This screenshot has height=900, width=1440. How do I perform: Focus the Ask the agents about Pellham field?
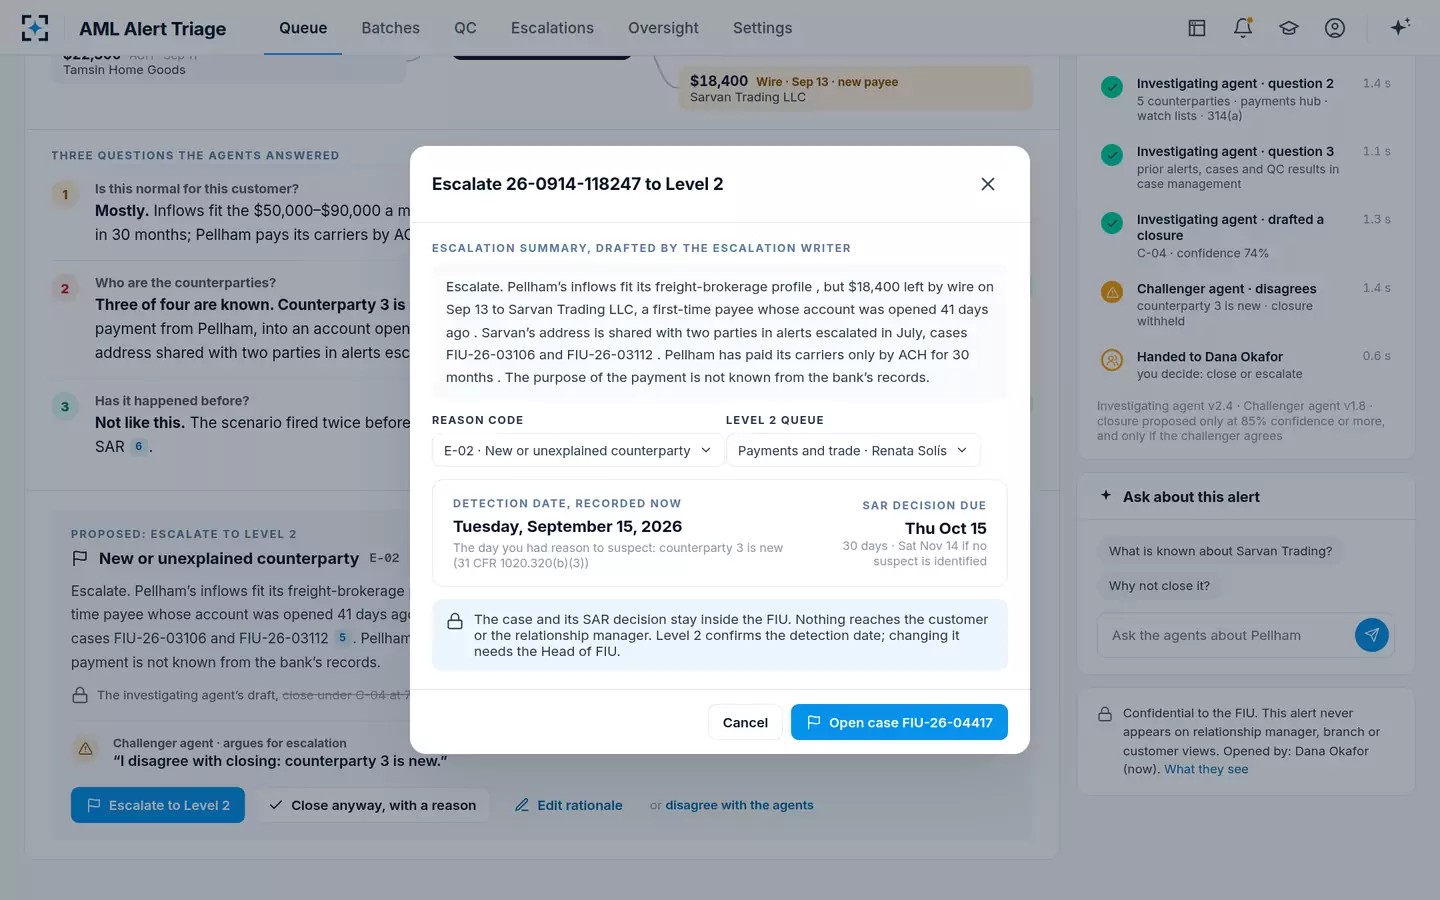pos(1225,635)
